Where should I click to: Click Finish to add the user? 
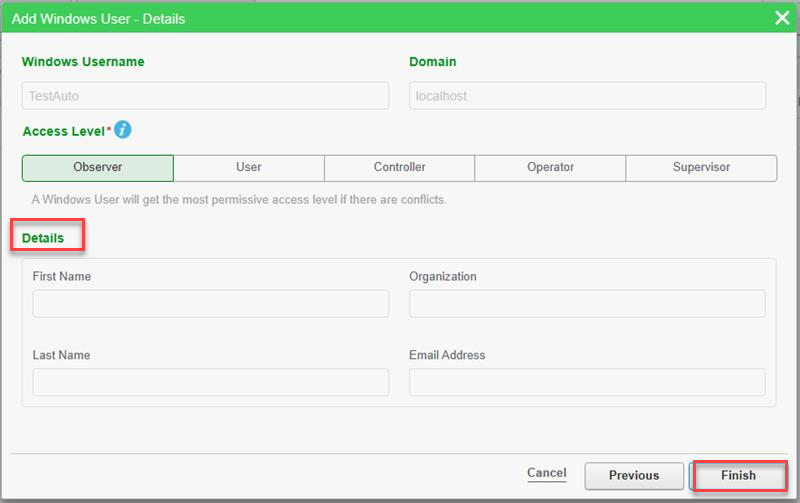coord(739,475)
